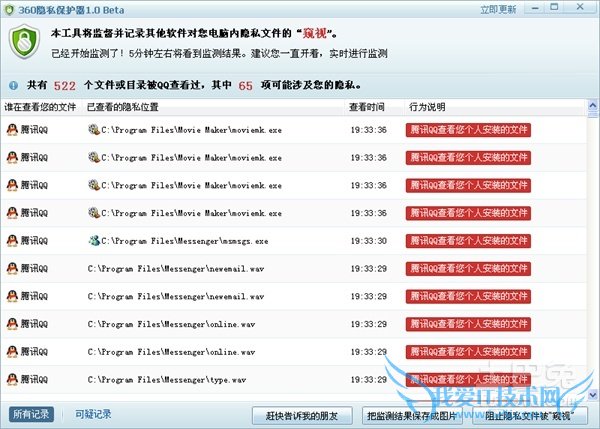Click the Messenger file icon before msmsgs.exe path
Viewport: 600px width, 429px height.
[94, 241]
